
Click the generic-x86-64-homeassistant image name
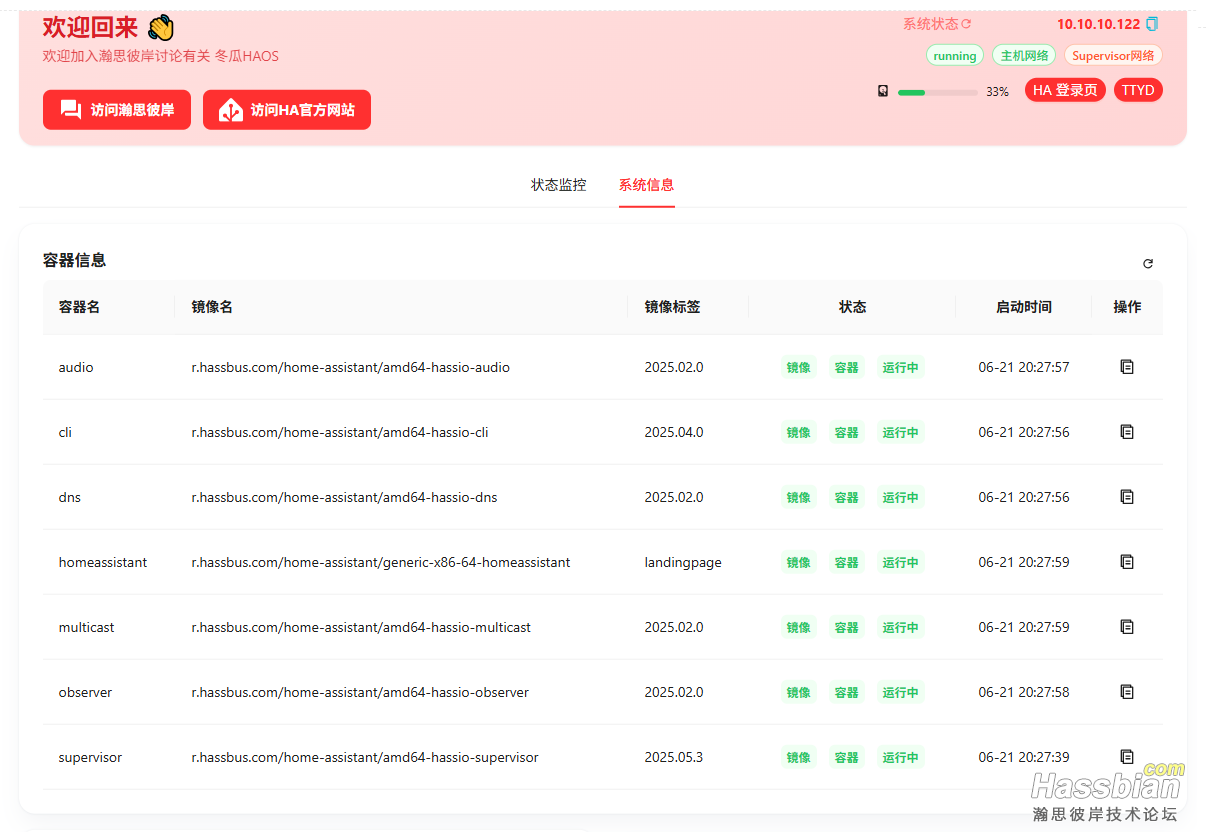click(x=381, y=562)
